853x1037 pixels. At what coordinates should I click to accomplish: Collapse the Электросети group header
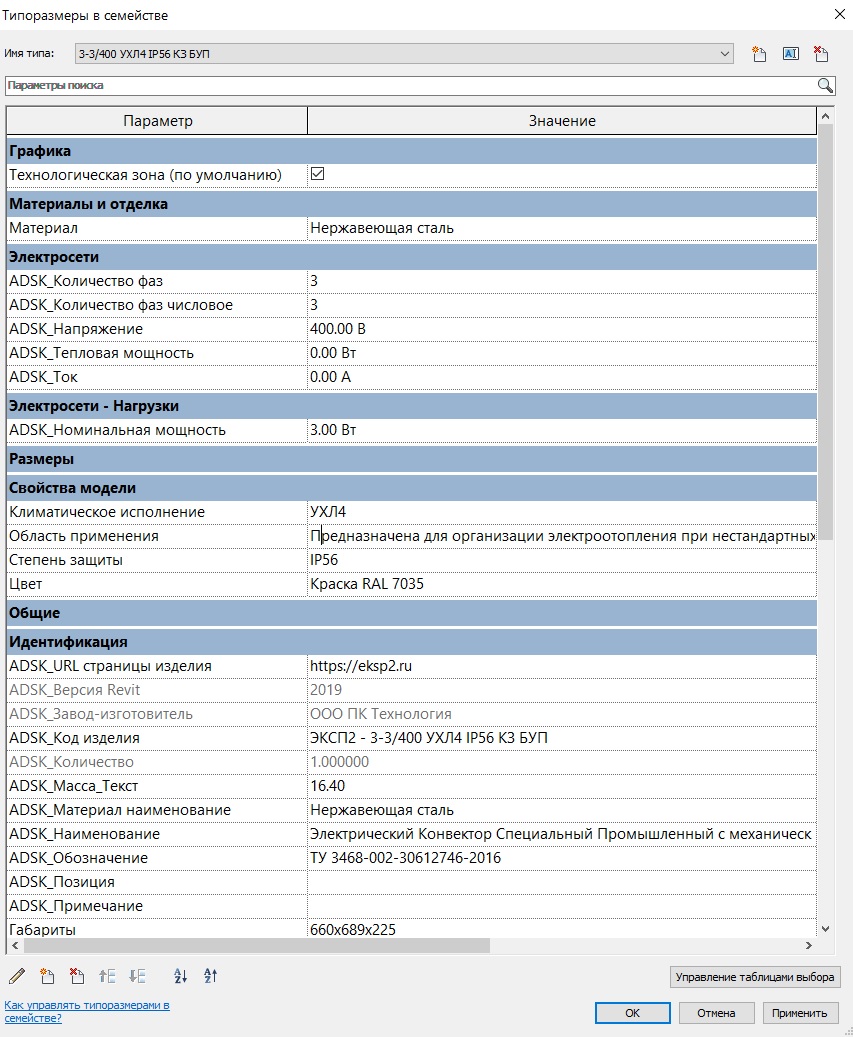(x=412, y=257)
